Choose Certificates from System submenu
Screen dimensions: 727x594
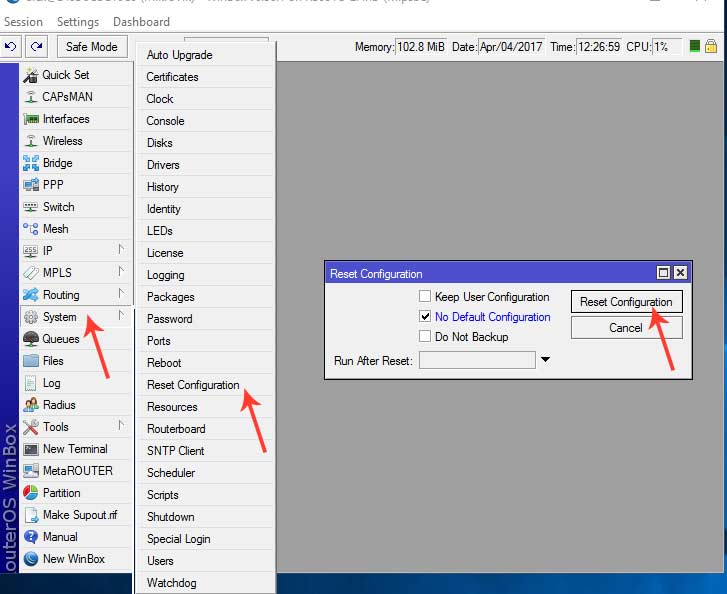click(x=205, y=77)
